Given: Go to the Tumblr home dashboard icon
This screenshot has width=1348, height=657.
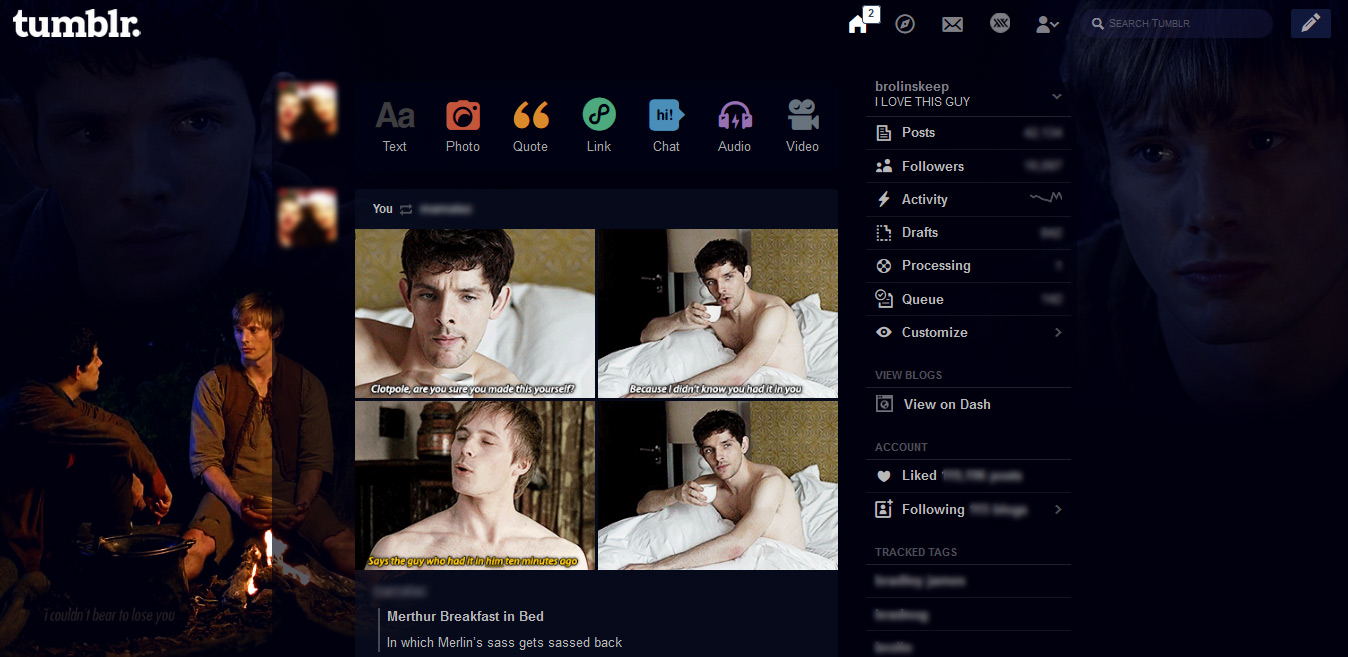Looking at the screenshot, I should [x=857, y=24].
